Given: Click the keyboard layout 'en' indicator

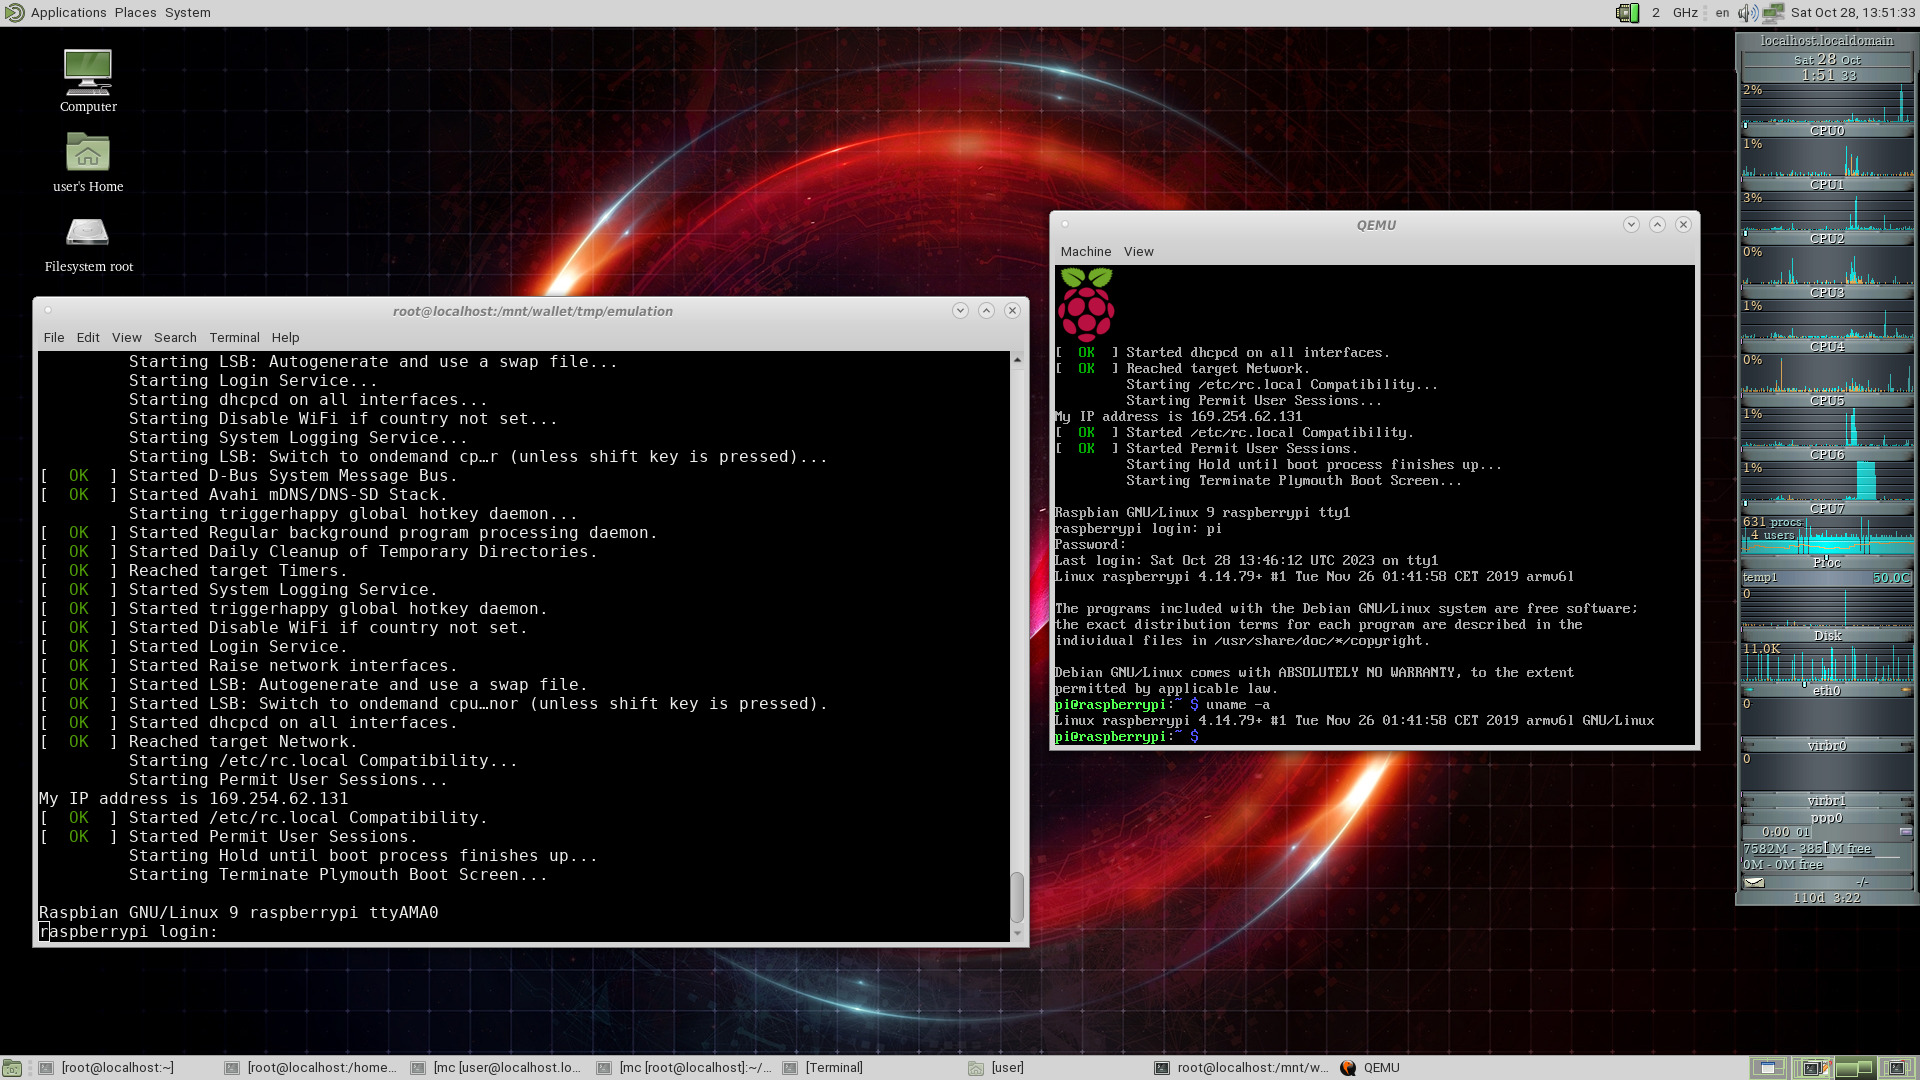Looking at the screenshot, I should pos(1722,13).
